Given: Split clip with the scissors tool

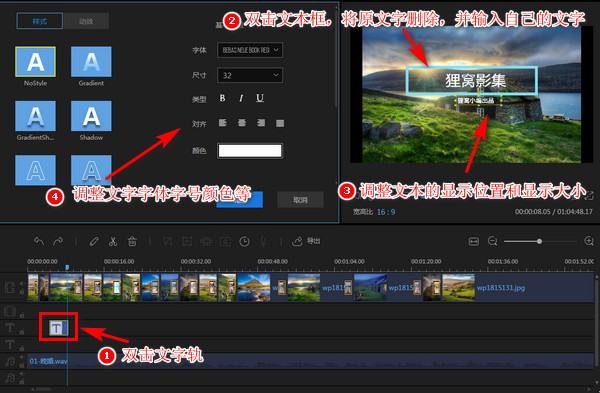Looking at the screenshot, I should (x=113, y=241).
